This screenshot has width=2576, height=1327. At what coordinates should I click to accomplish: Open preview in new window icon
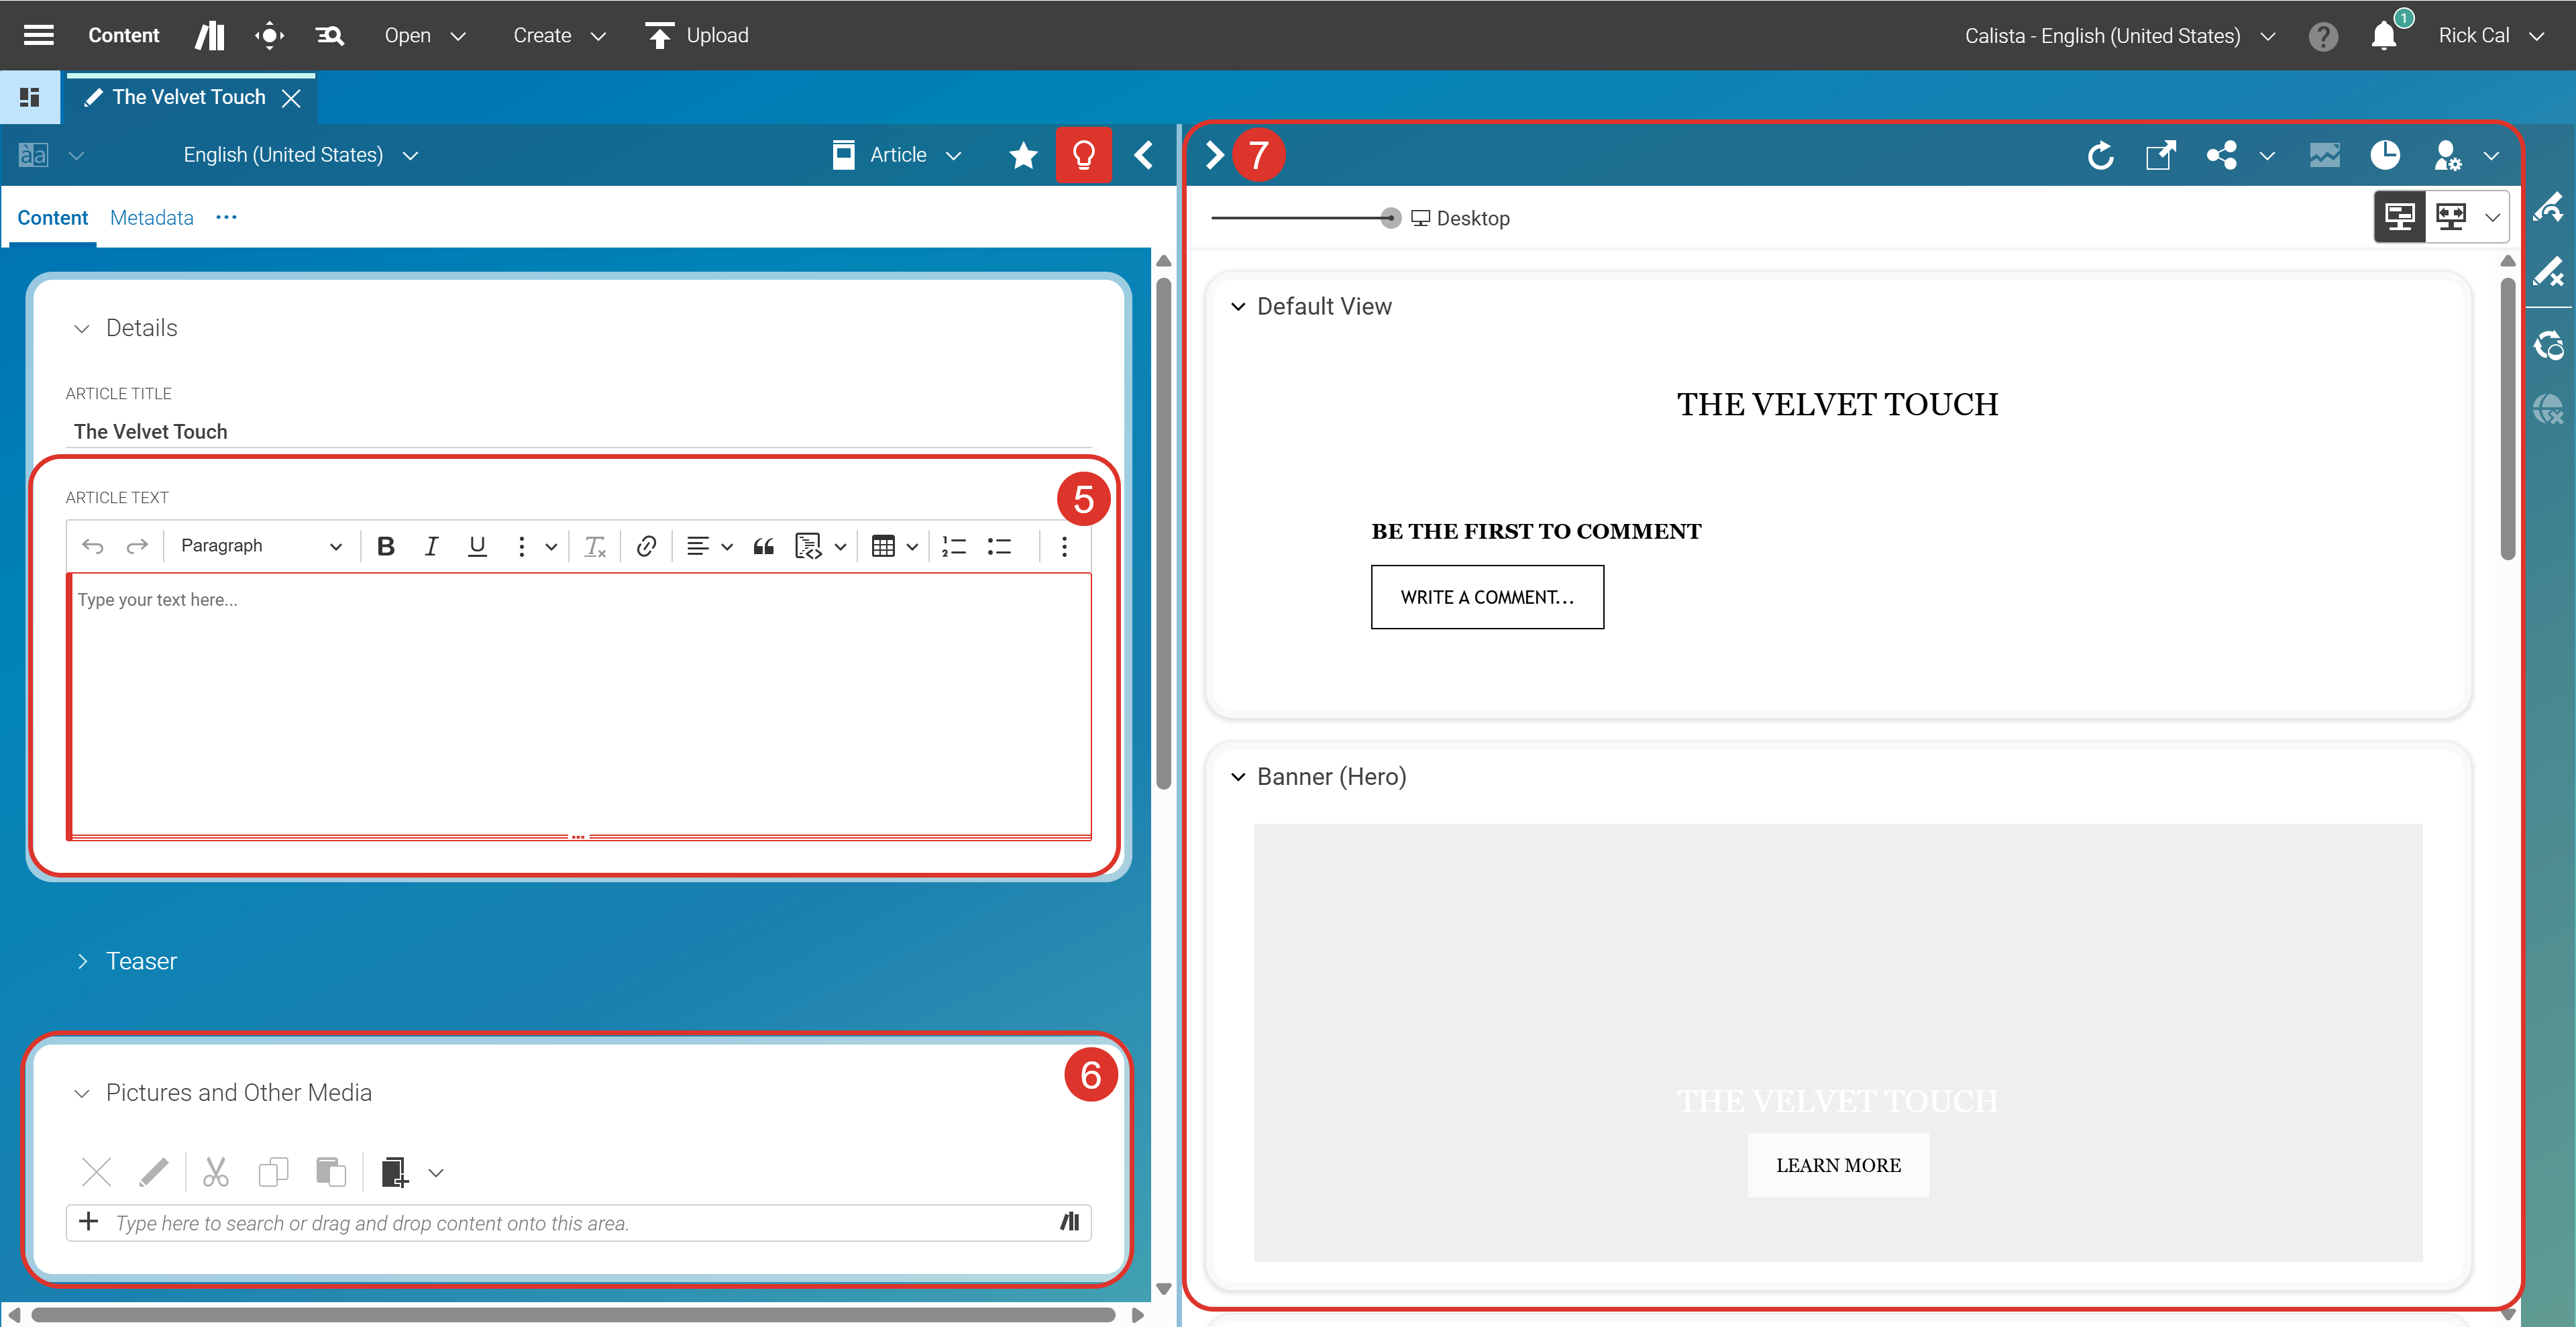pos(2160,155)
